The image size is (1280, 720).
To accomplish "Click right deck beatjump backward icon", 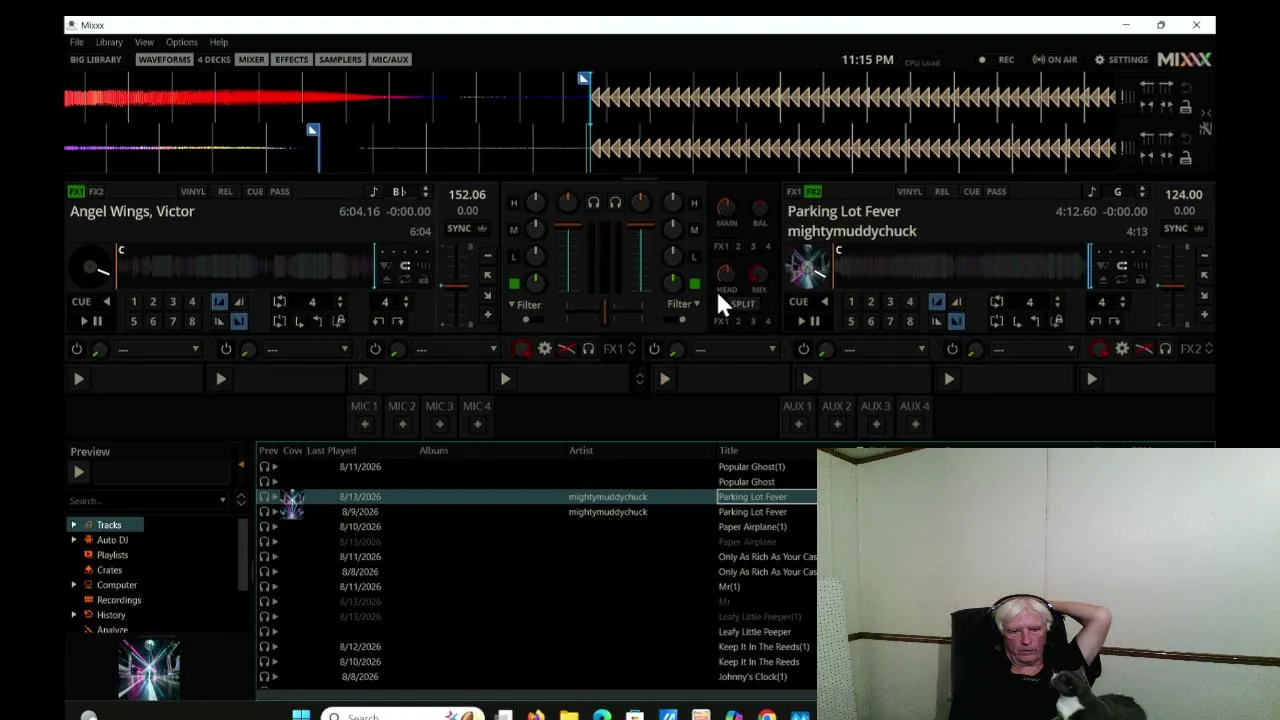I will (1096, 321).
